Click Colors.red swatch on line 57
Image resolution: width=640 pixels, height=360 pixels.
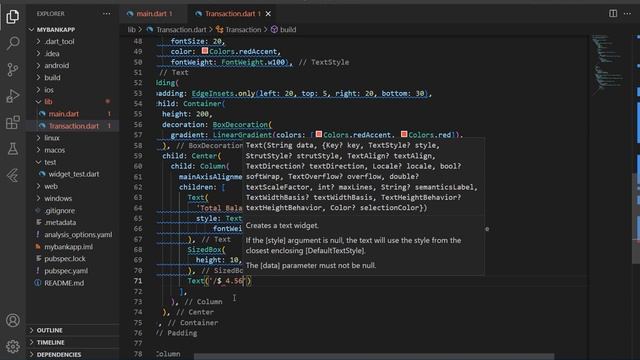point(404,134)
